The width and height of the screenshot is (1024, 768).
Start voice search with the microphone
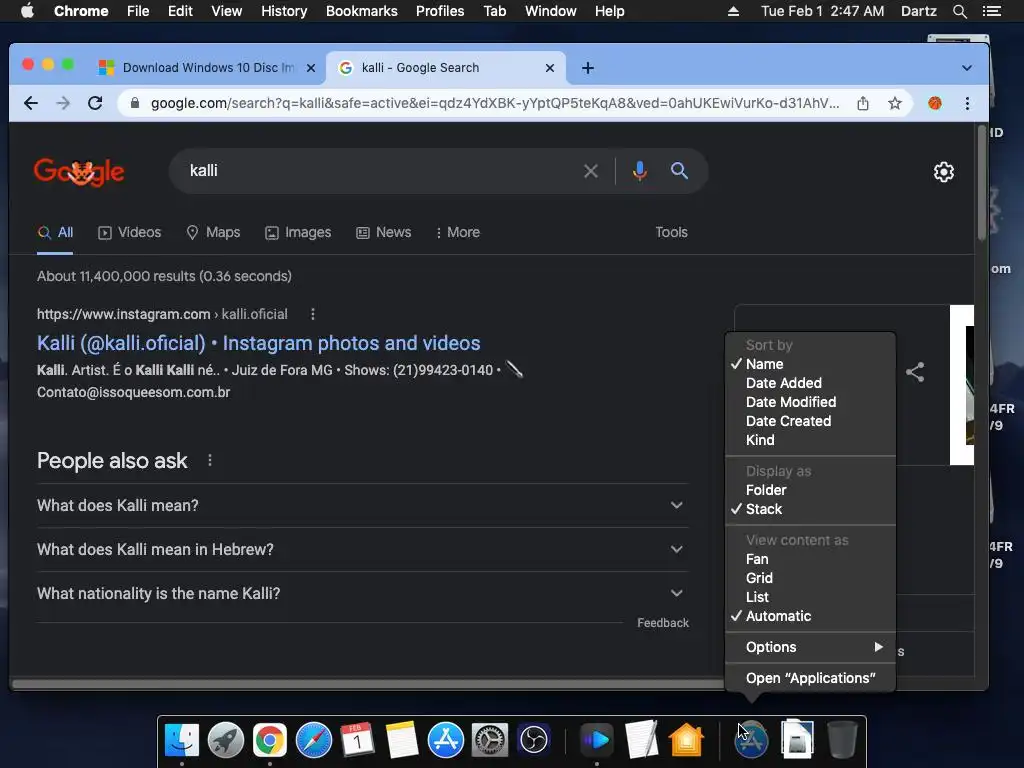640,171
